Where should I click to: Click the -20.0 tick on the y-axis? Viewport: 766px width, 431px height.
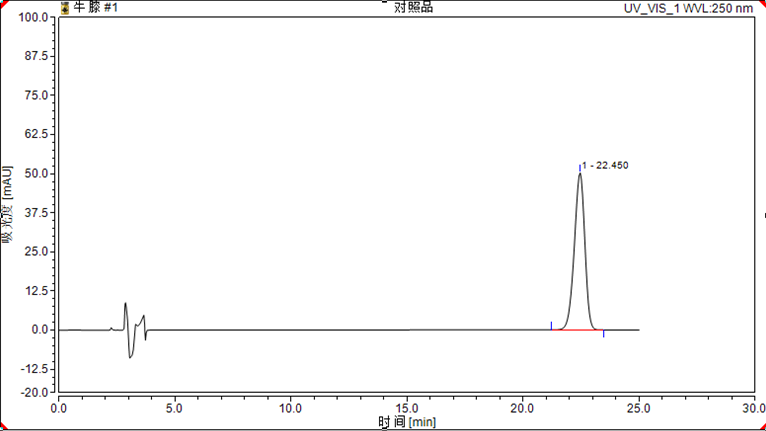pyautogui.click(x=34, y=392)
